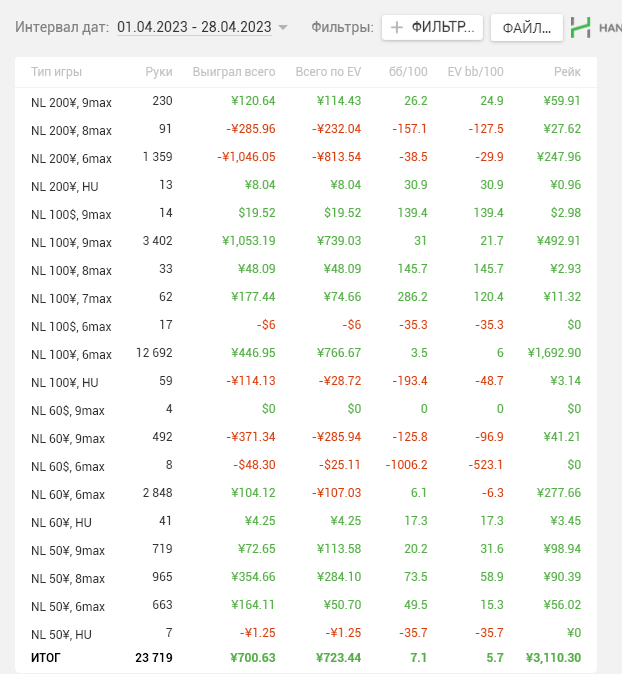Image resolution: width=622 pixels, height=674 pixels.
Task: Select the NL 60$, 6max row
Action: coord(306,465)
